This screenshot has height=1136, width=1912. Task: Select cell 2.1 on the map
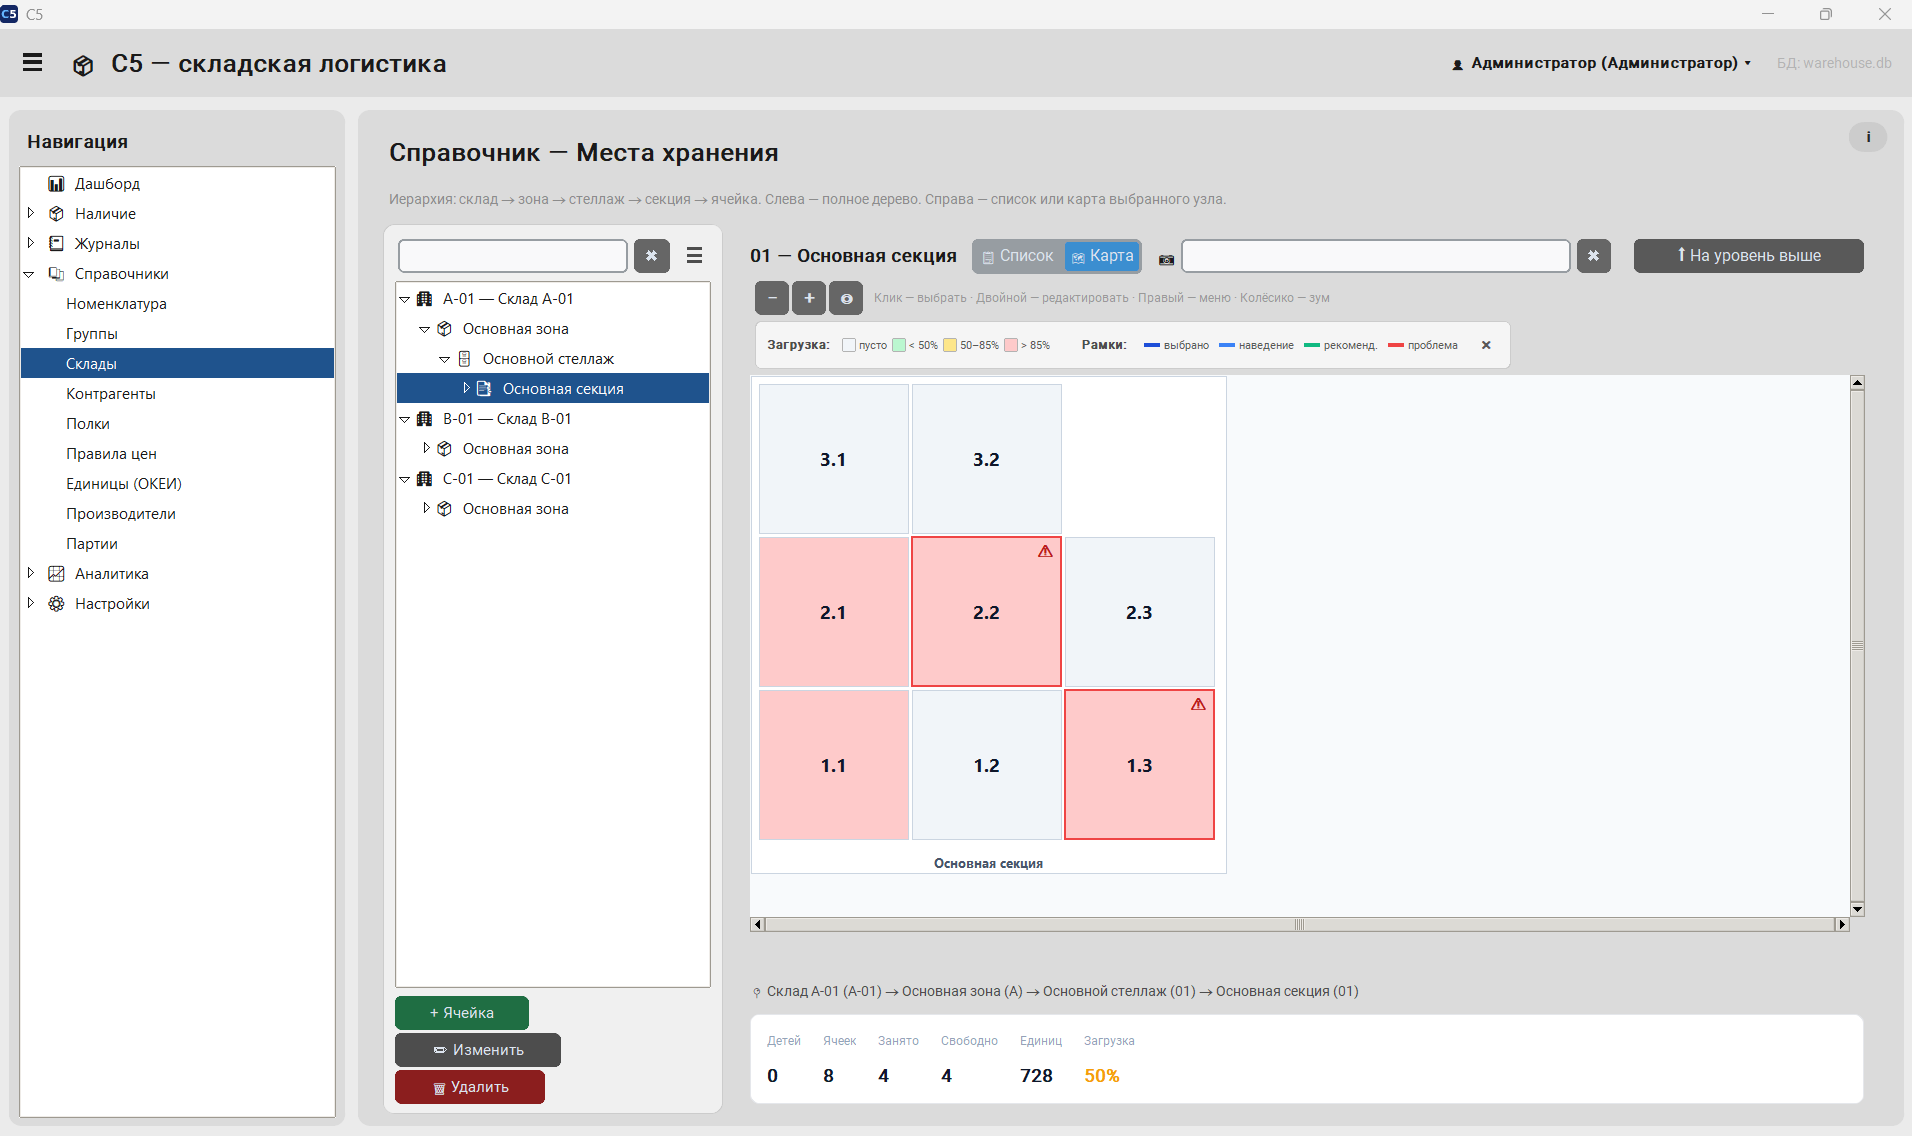[x=833, y=612]
